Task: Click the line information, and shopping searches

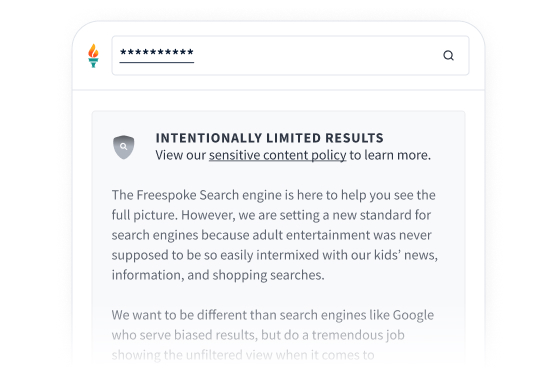Action: click(218, 275)
